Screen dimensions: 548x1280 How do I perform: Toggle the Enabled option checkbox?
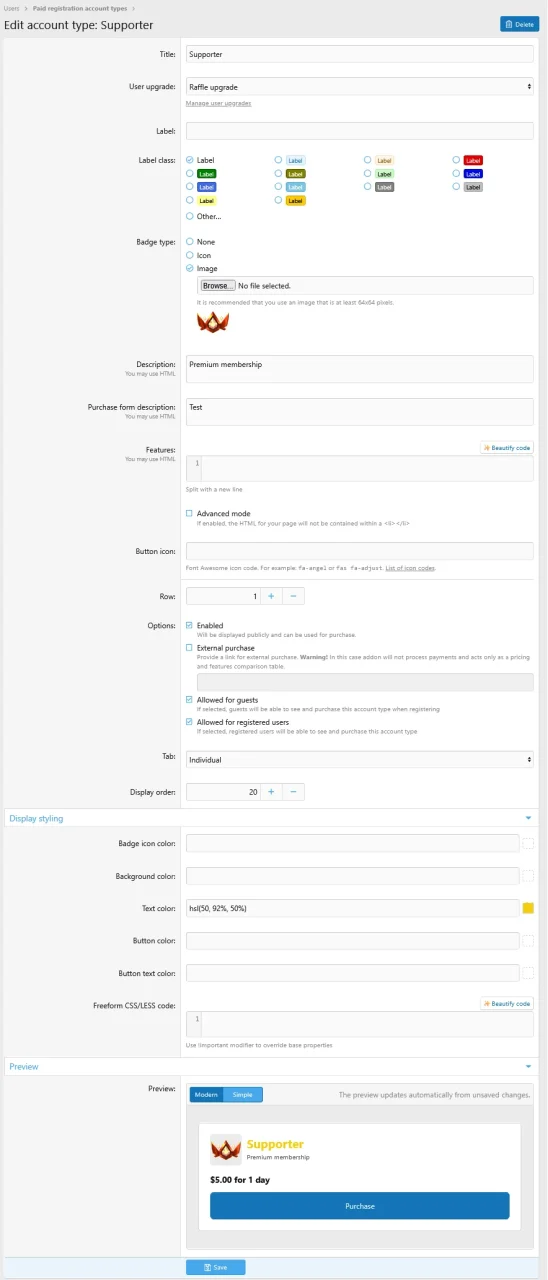point(190,625)
